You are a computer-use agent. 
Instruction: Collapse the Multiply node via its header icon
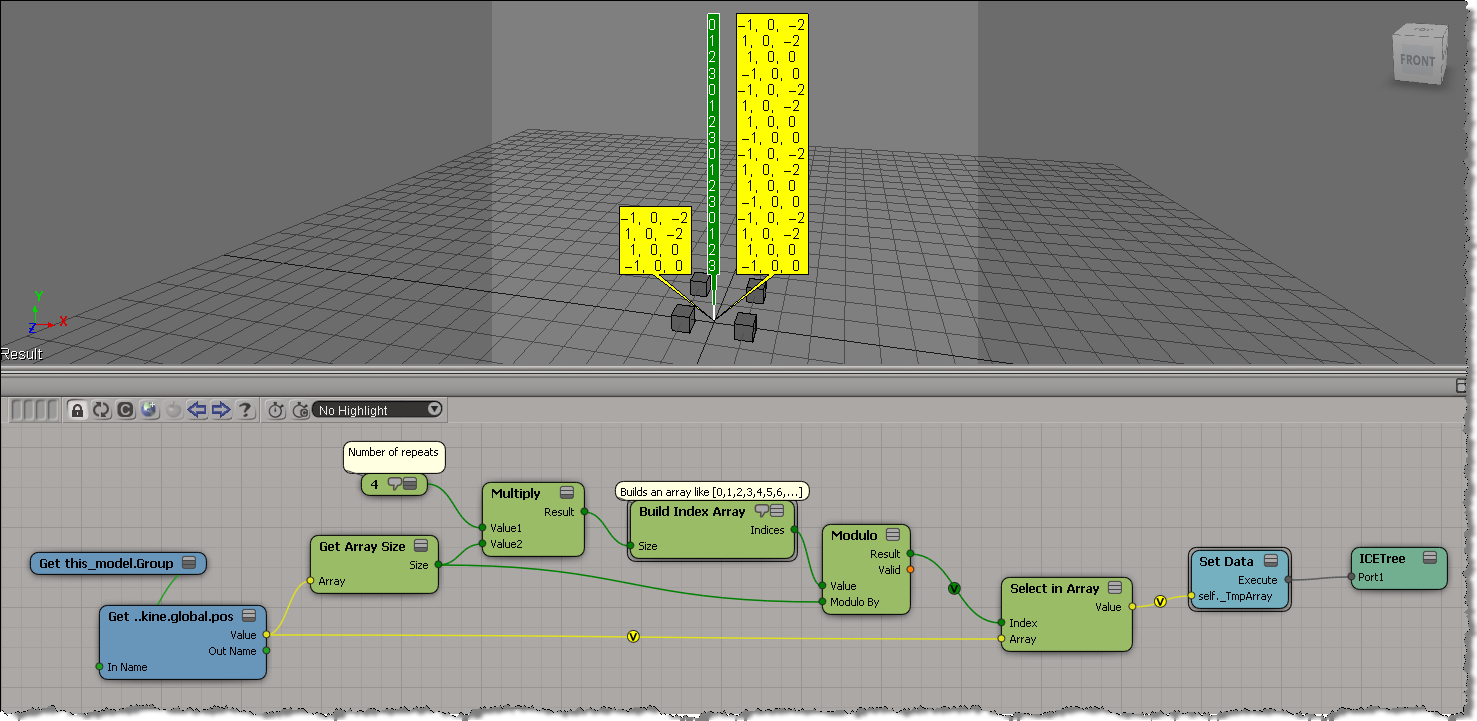[x=567, y=493]
